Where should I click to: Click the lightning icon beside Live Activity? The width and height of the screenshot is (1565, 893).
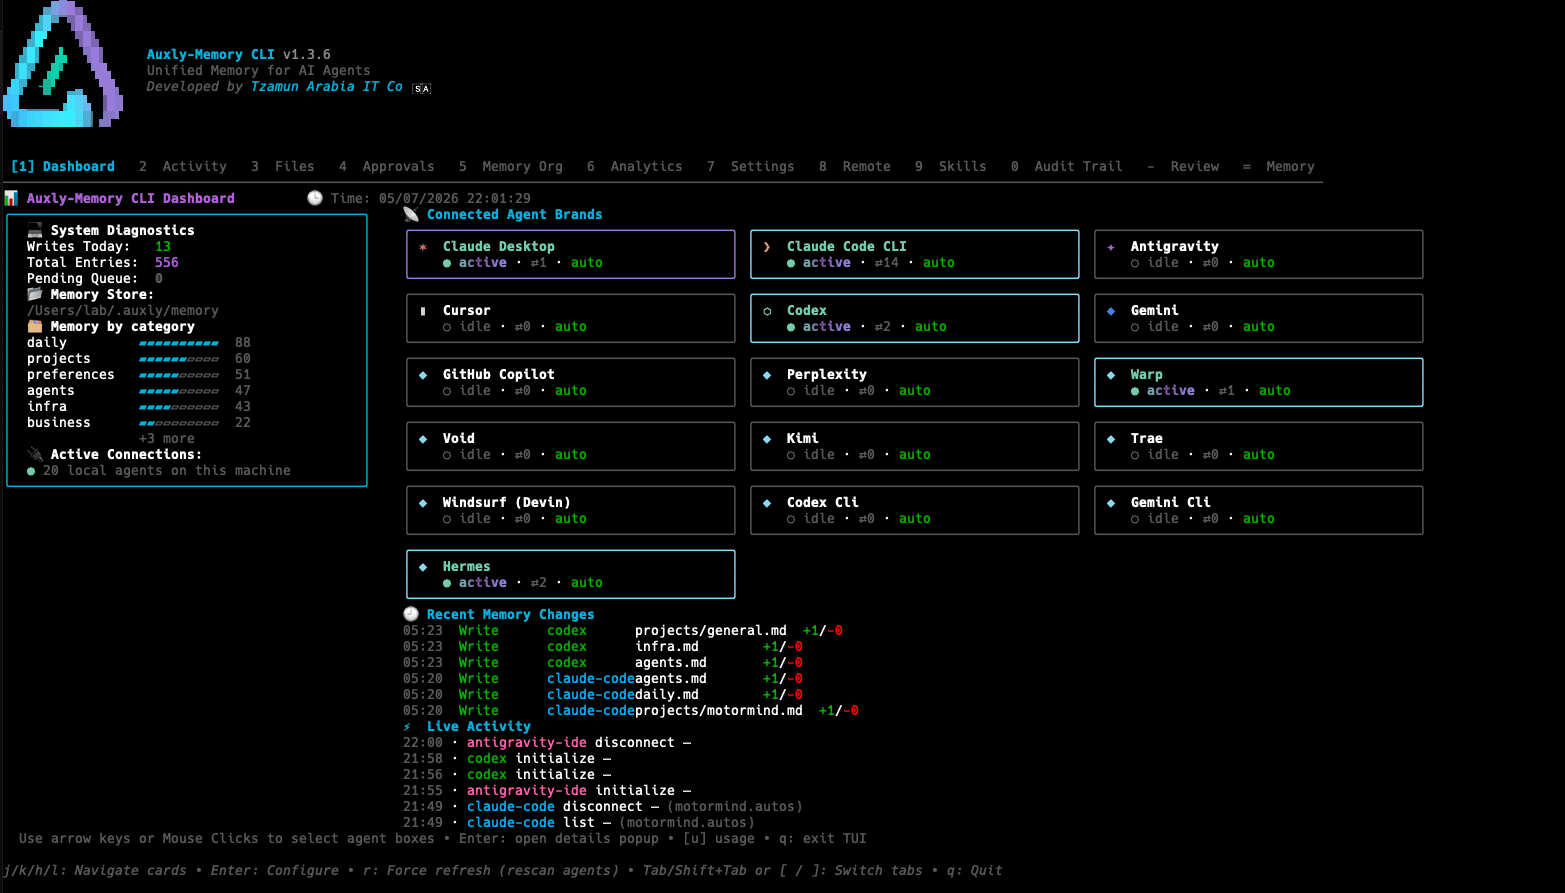click(x=407, y=727)
